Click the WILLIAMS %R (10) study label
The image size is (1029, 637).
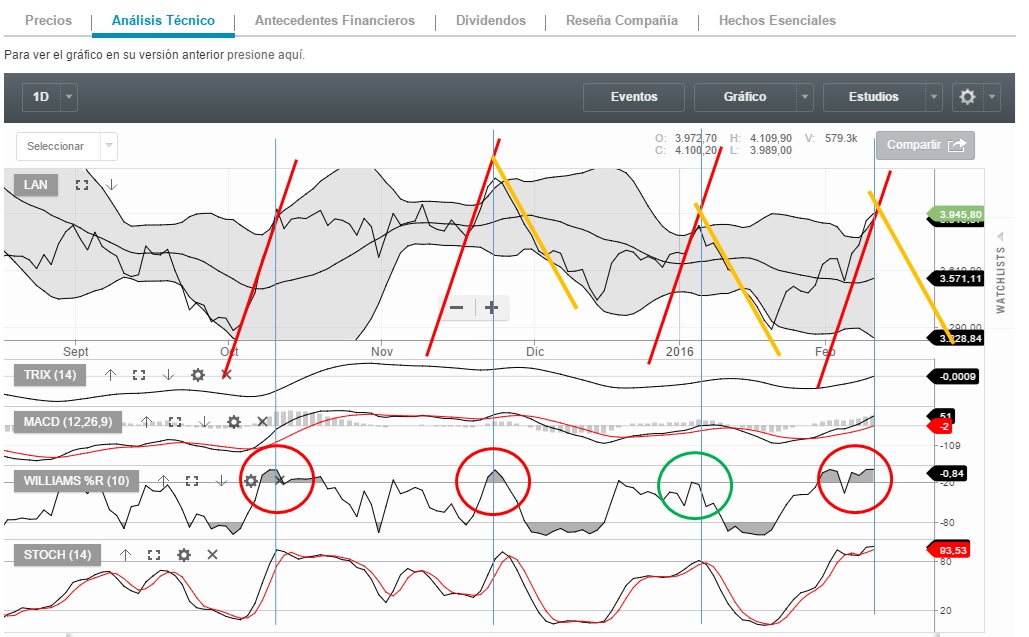pos(76,481)
